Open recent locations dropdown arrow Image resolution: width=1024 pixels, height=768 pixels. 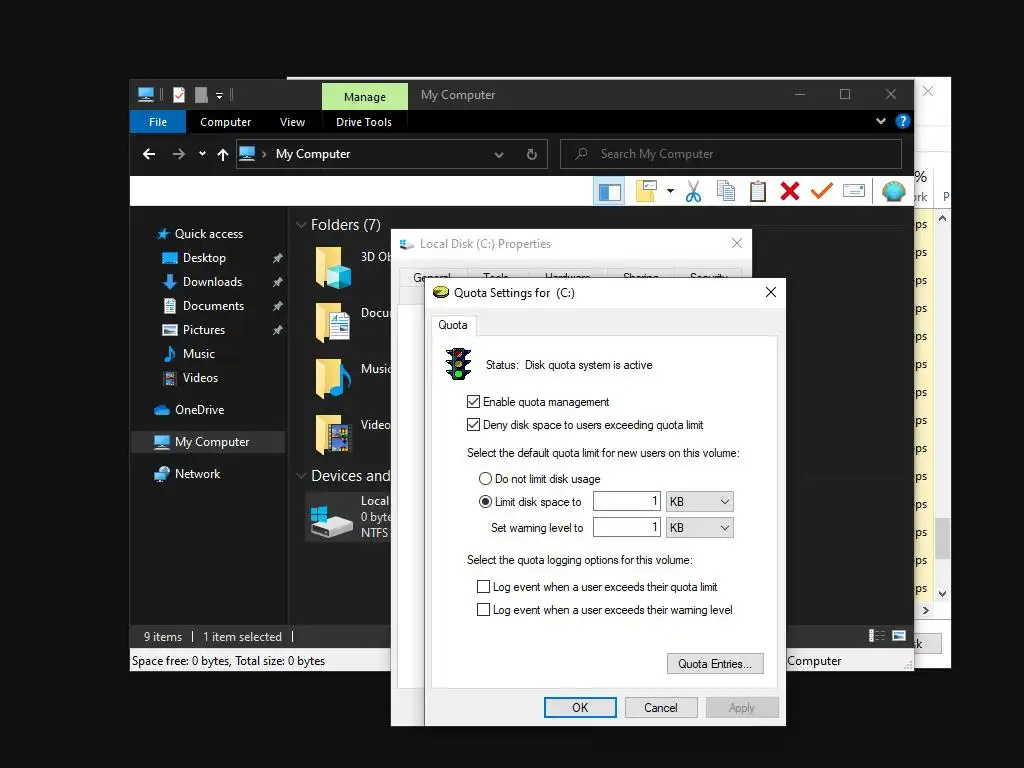click(x=202, y=154)
